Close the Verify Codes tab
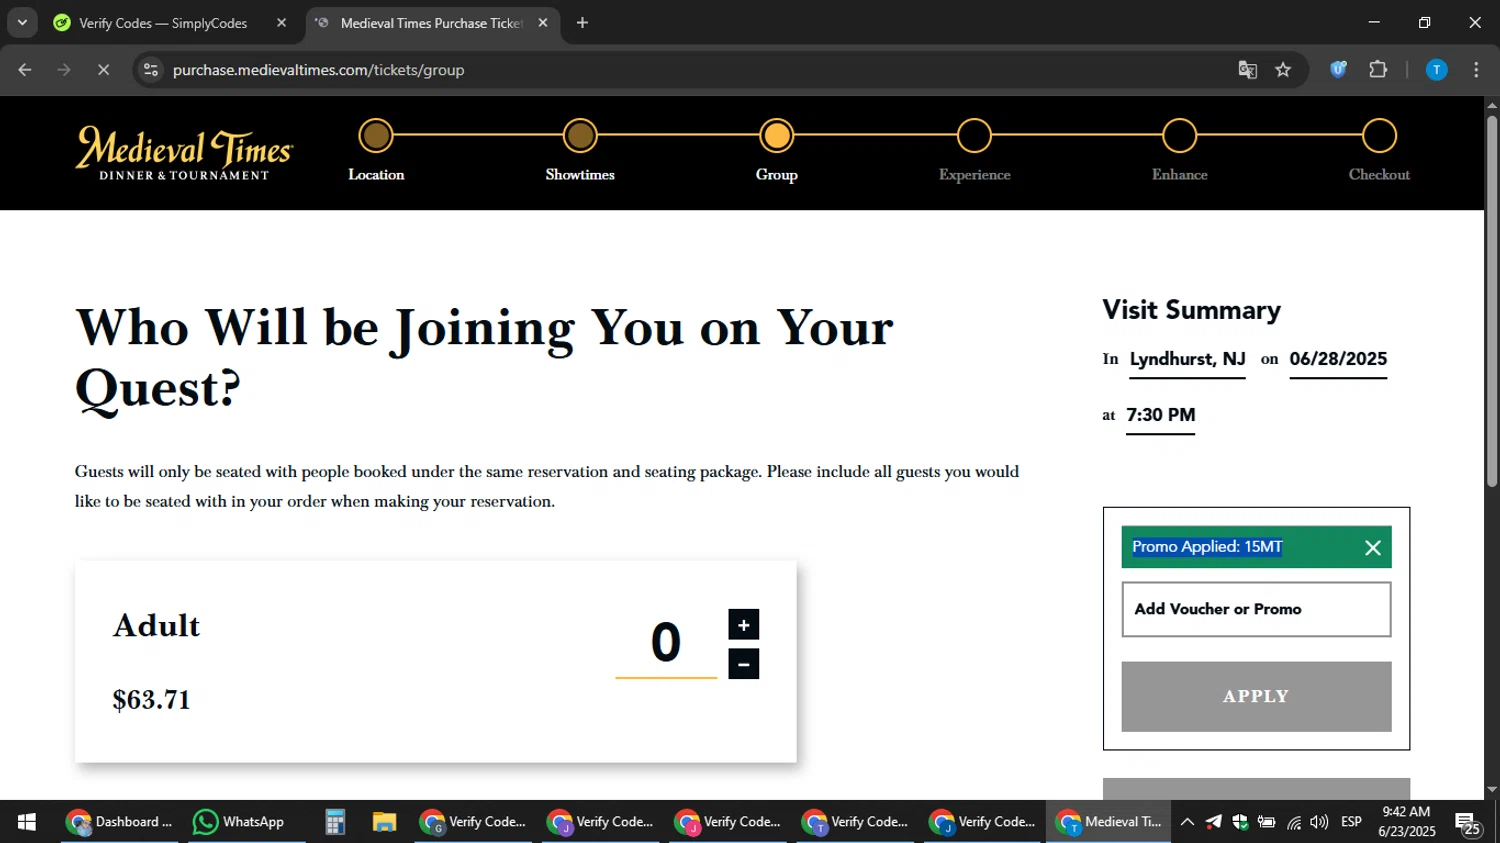 281,23
